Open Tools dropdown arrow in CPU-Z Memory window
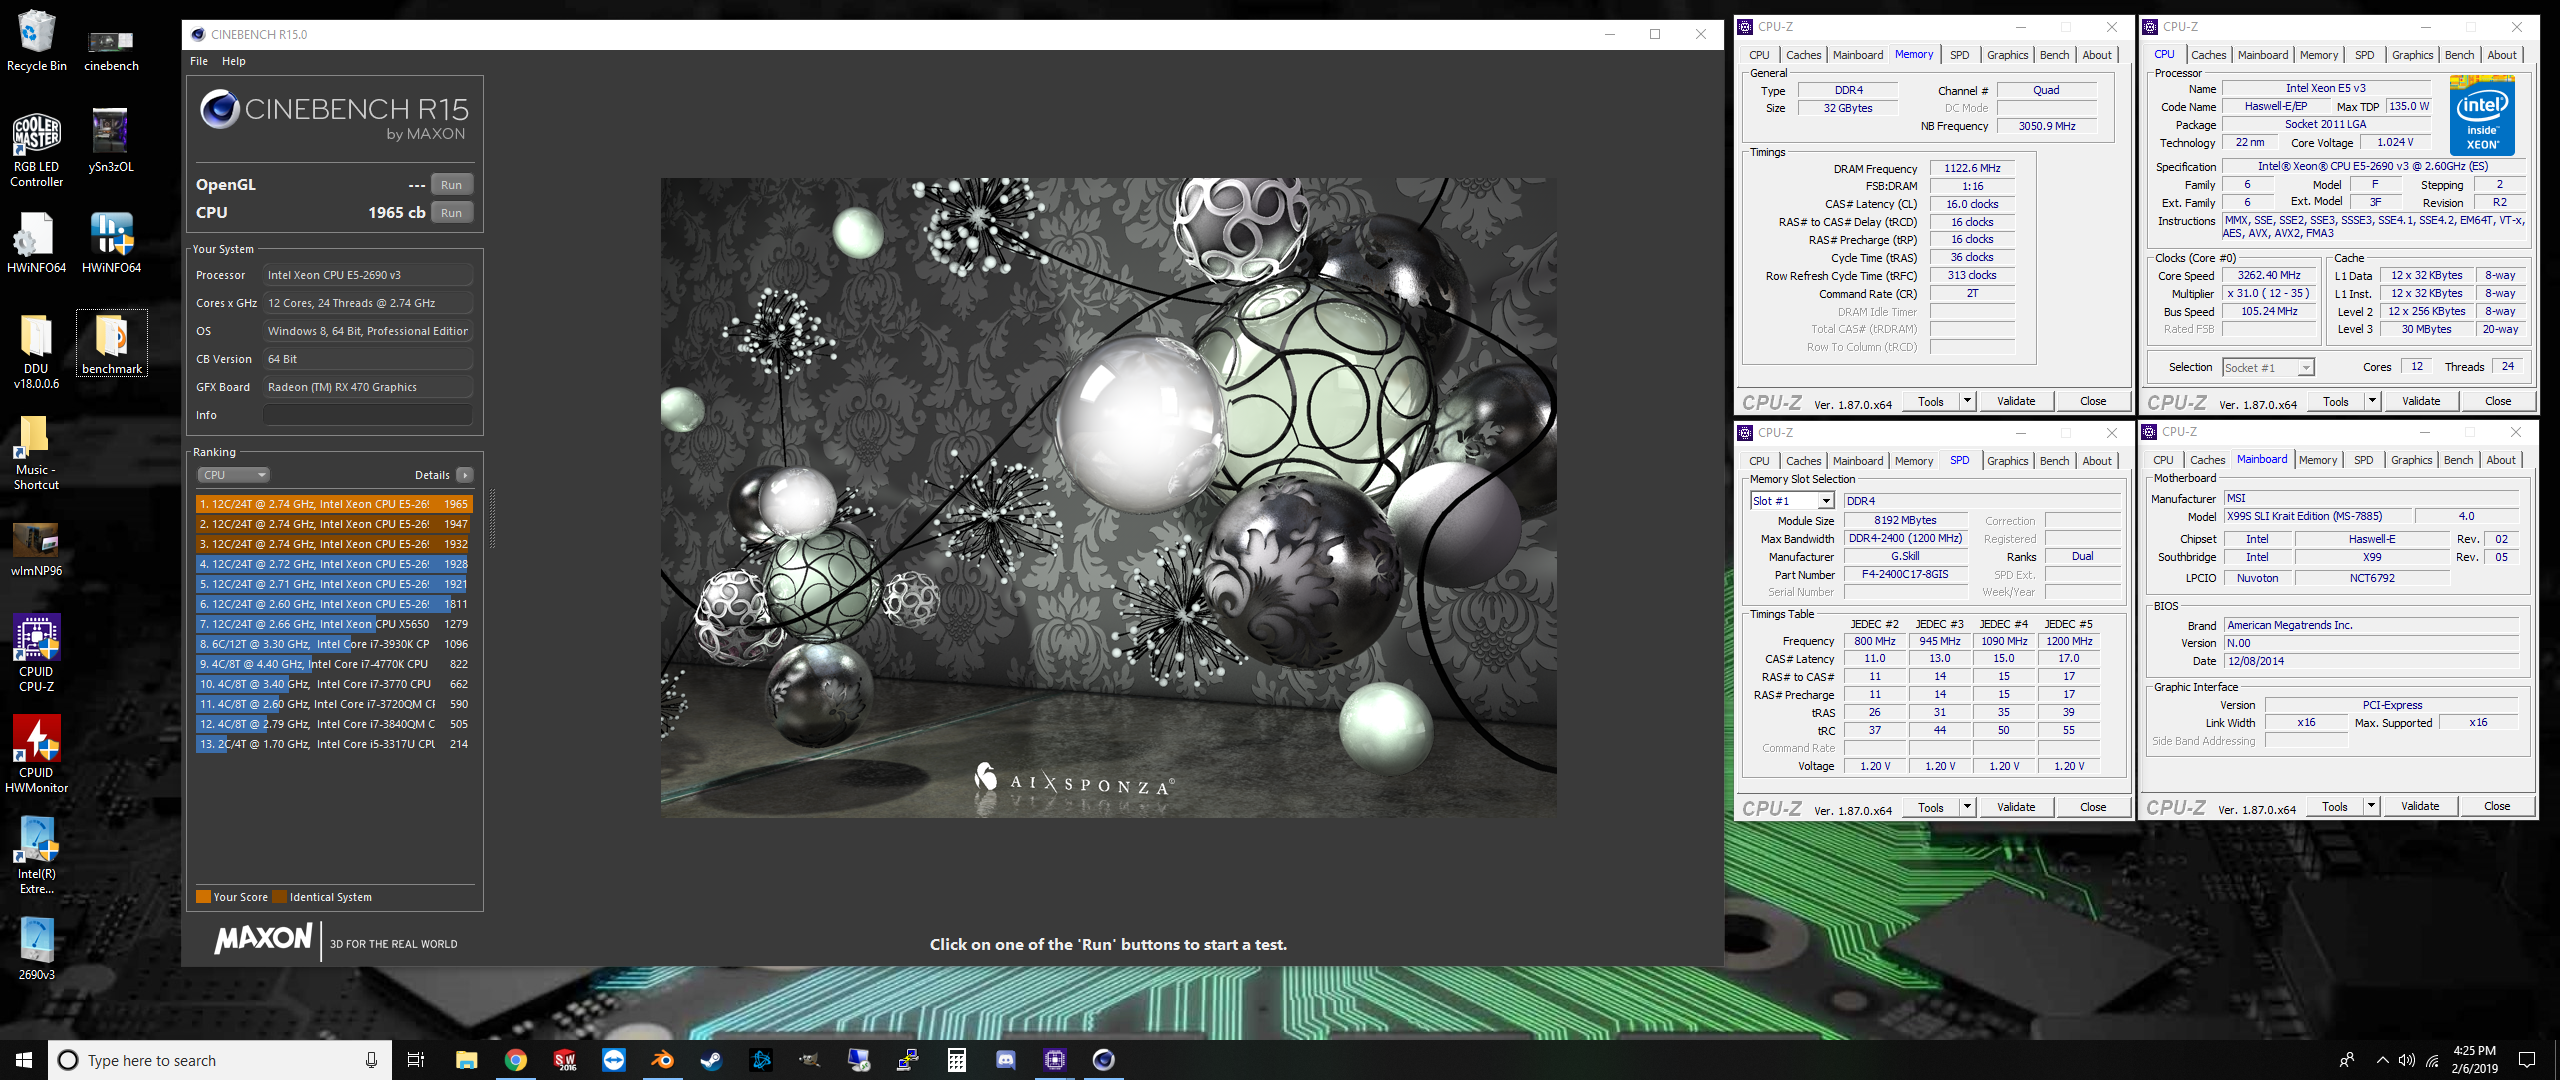The width and height of the screenshot is (2560, 1080). (x=1967, y=401)
